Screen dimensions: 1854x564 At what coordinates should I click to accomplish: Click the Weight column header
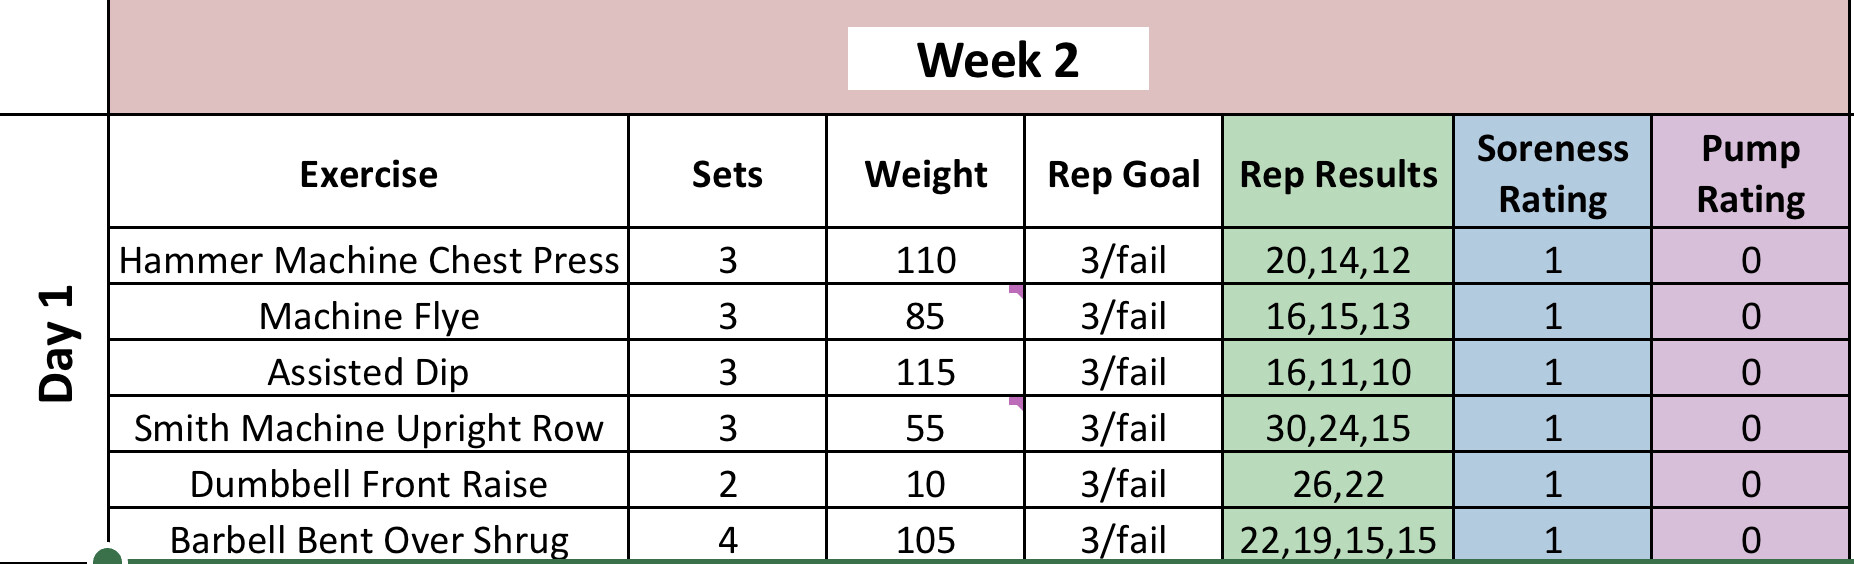[x=925, y=174]
